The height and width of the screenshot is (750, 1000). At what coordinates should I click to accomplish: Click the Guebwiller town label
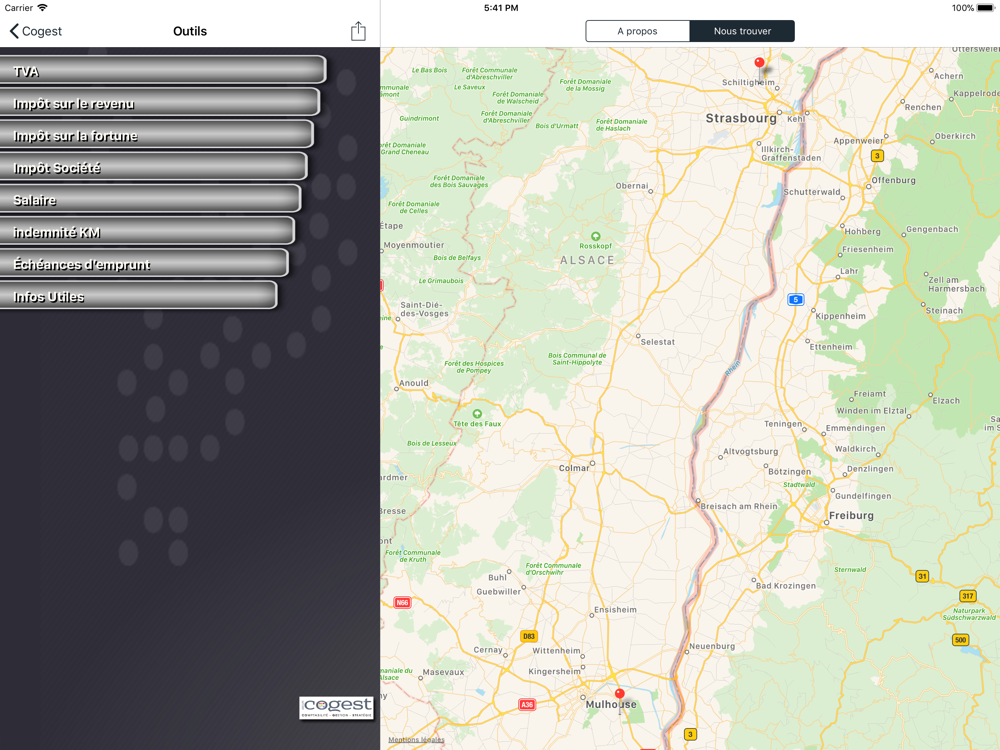[x=499, y=592]
